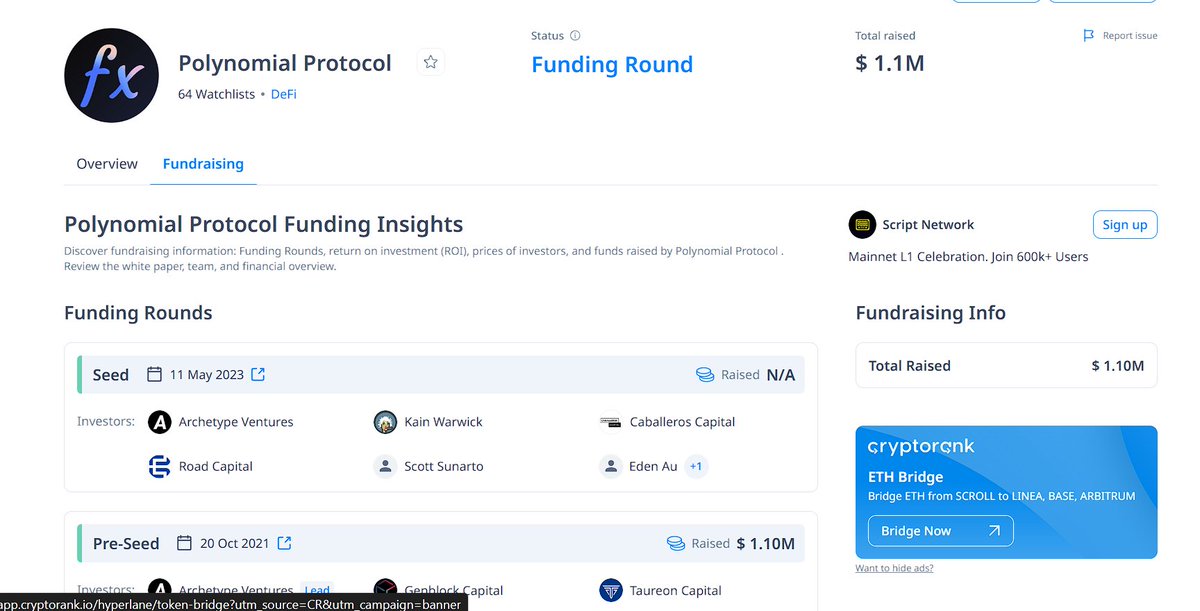Image resolution: width=1200 pixels, height=611 pixels.
Task: Open the Seed round external link icon
Action: click(258, 374)
